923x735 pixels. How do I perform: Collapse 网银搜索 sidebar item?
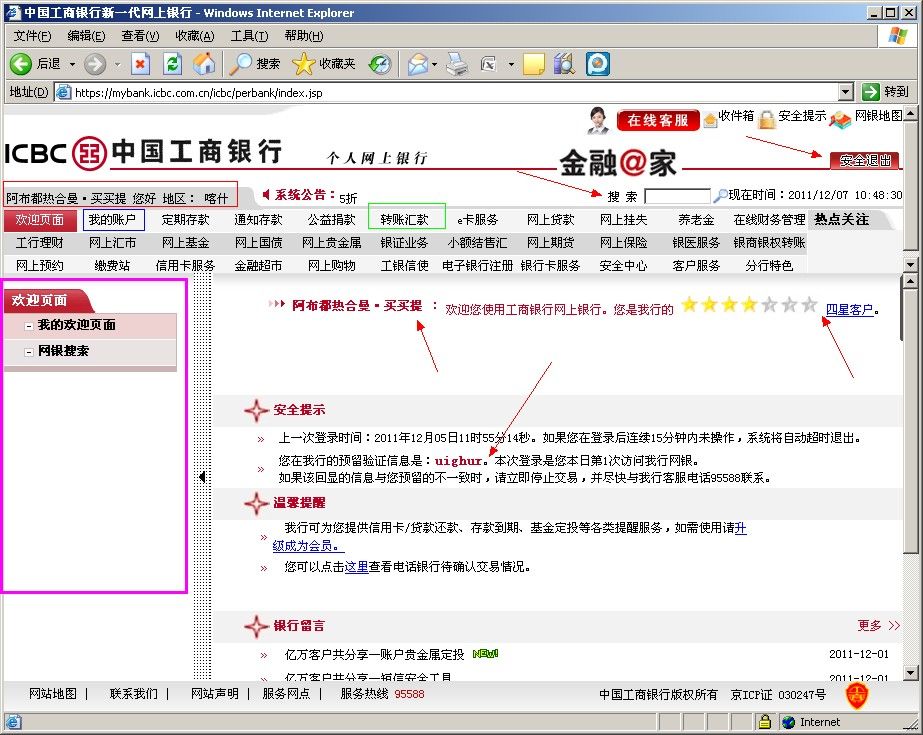pos(28,352)
